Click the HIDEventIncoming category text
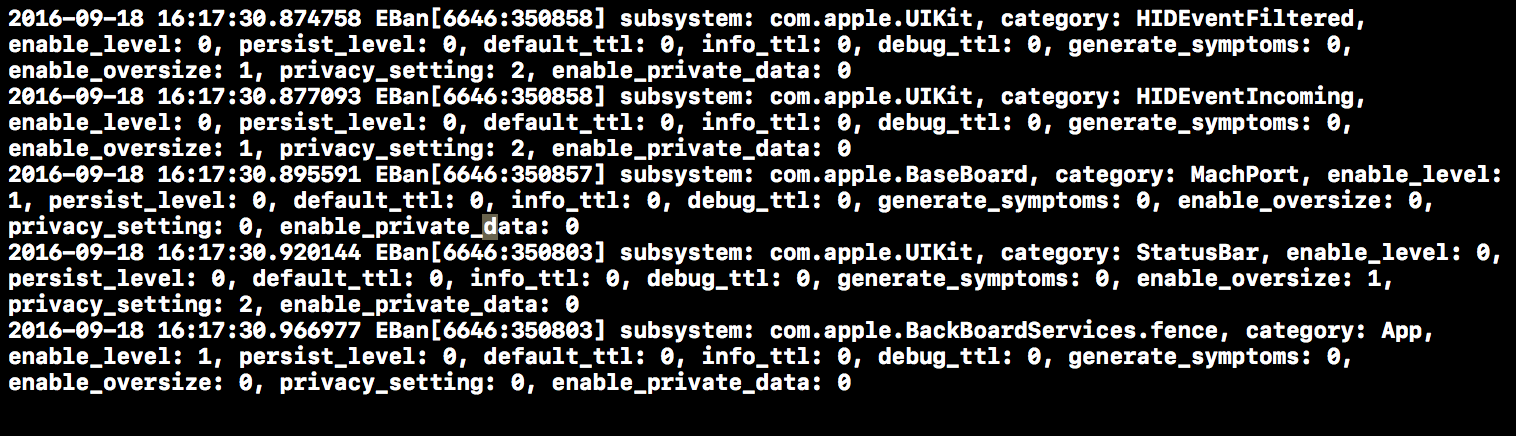Viewport: 1516px width, 436px height. (1244, 97)
